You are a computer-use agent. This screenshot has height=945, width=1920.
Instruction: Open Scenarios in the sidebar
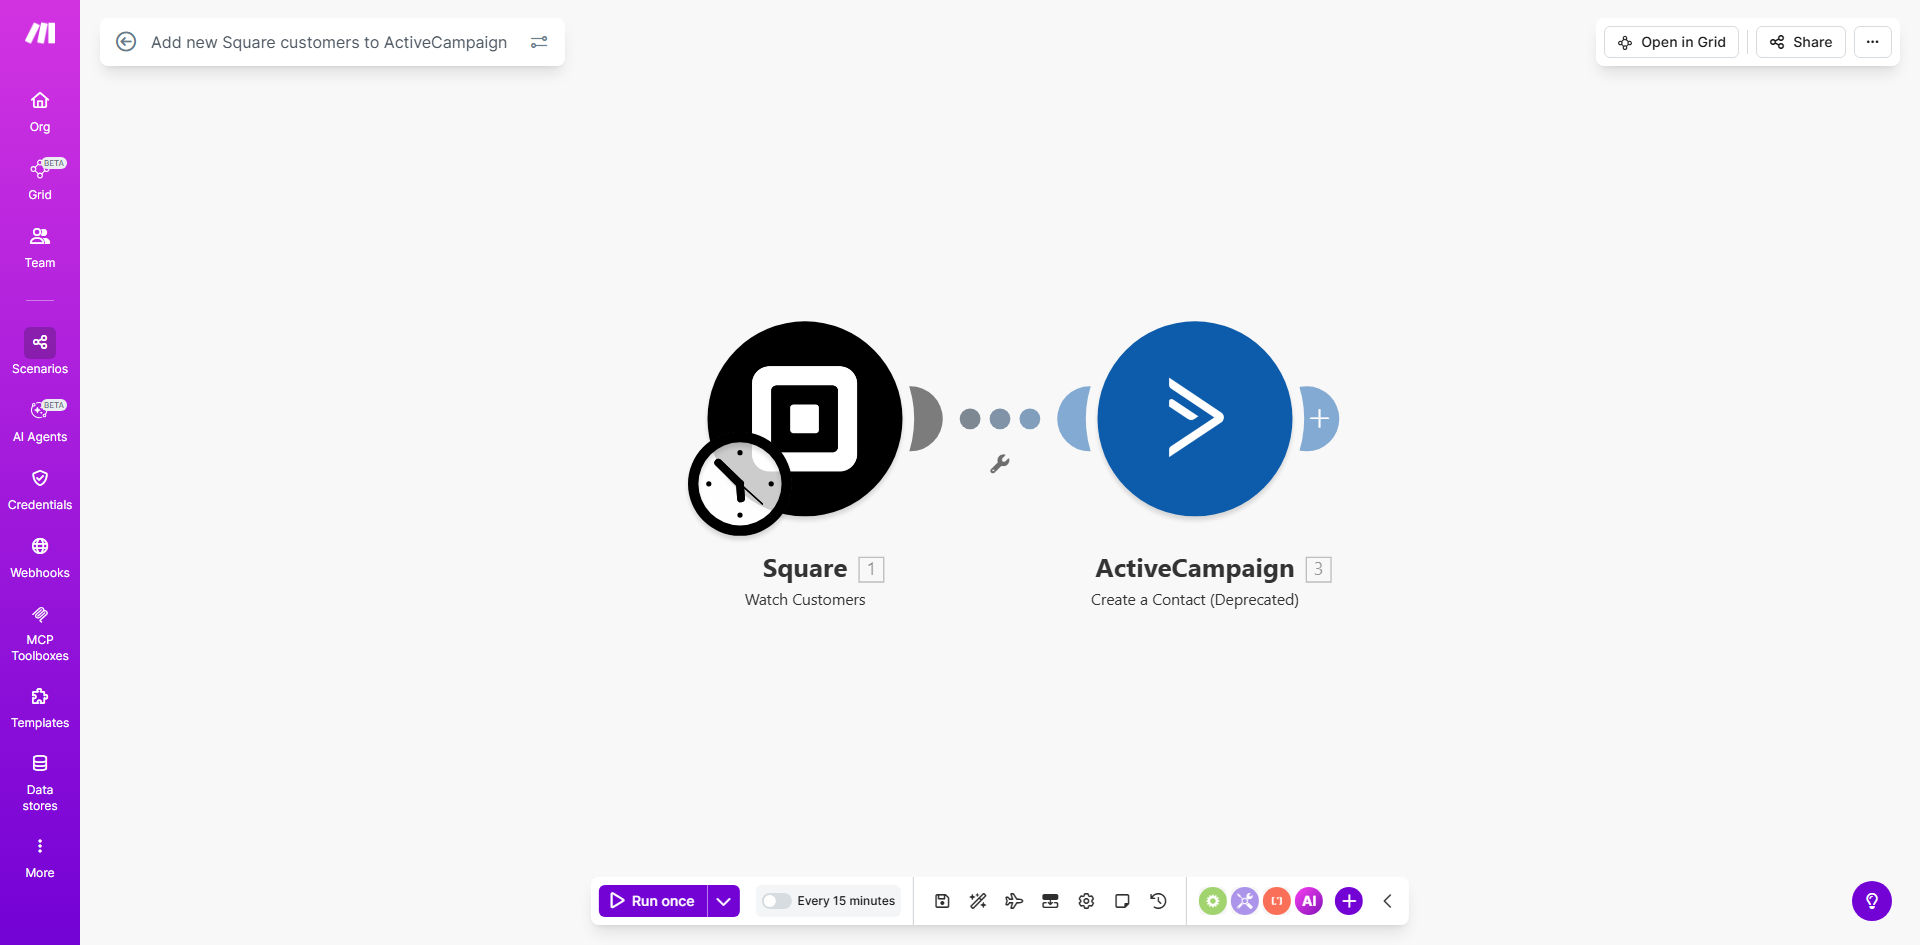click(x=40, y=352)
